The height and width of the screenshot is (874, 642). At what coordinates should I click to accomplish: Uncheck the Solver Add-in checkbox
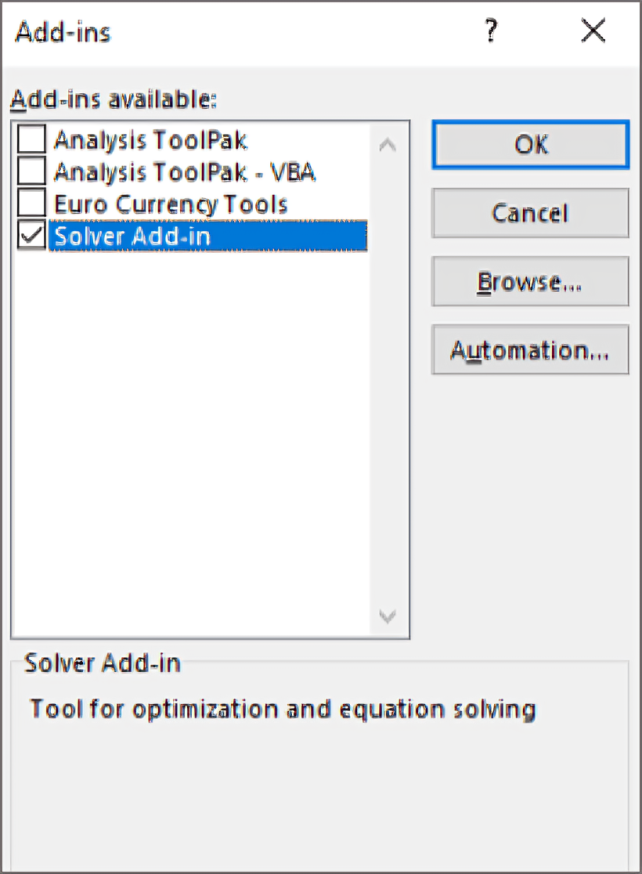[31, 235]
